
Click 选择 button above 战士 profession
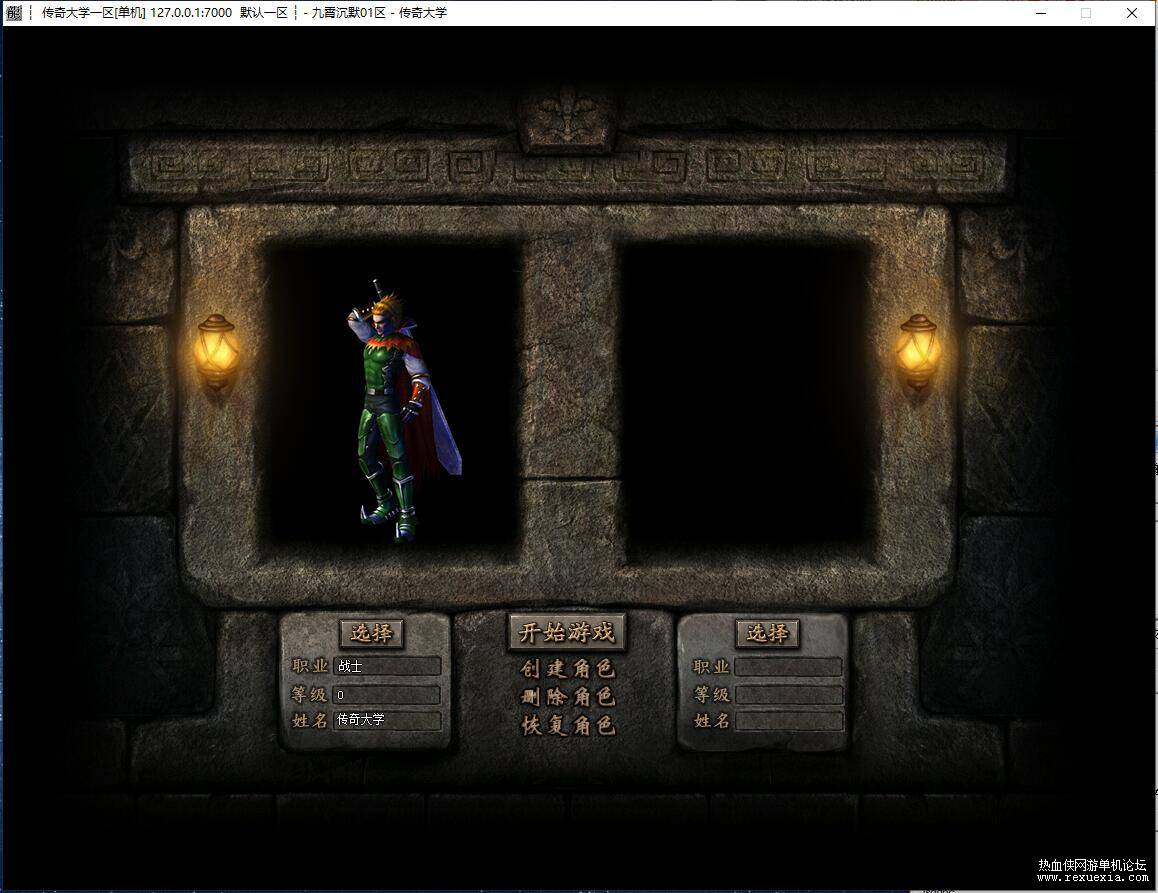tap(371, 633)
